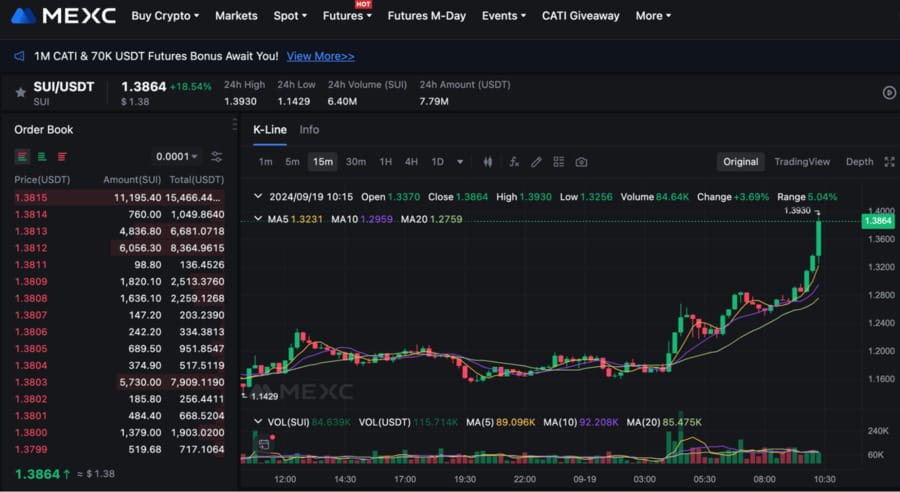This screenshot has width=900, height=492.
Task: Click the order book panel drag handle
Action: (235, 125)
